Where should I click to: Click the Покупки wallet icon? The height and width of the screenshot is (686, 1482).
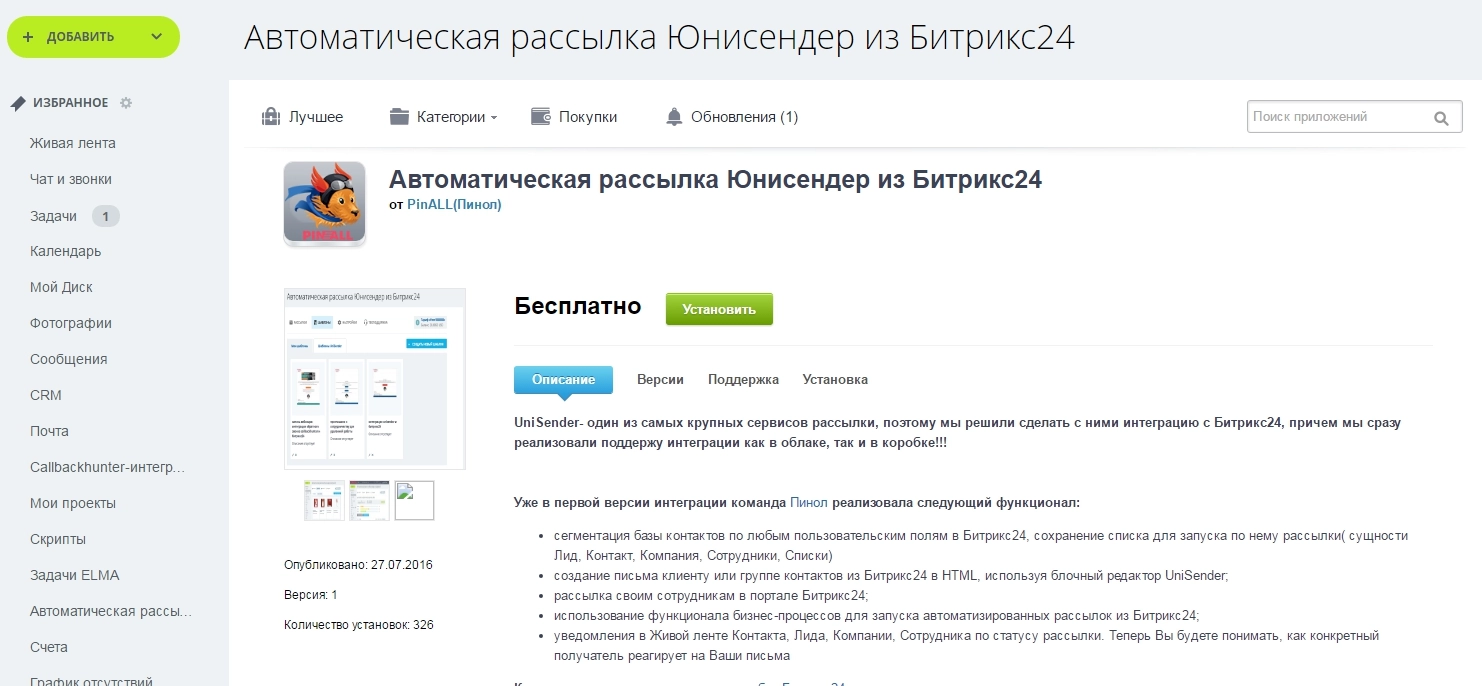[x=541, y=117]
